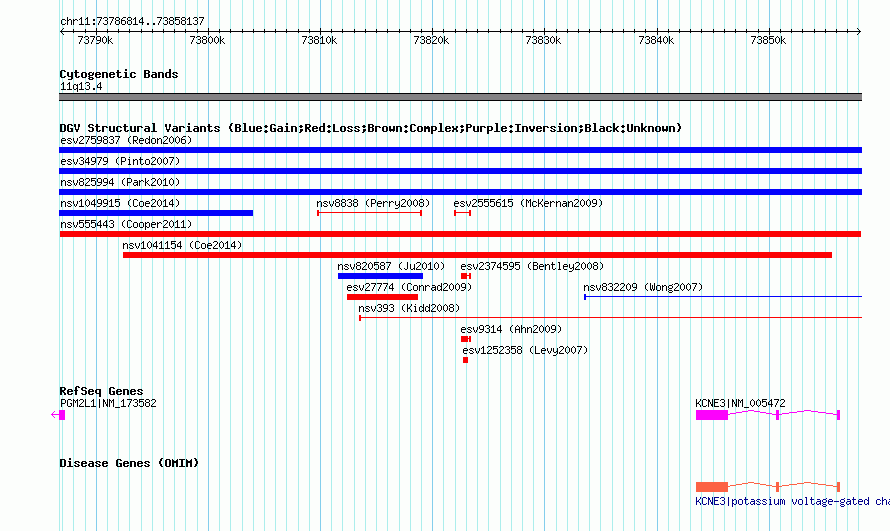This screenshot has width=890, height=531.
Task: Open the KCNE3 RefSeq gene model
Action: point(768,415)
